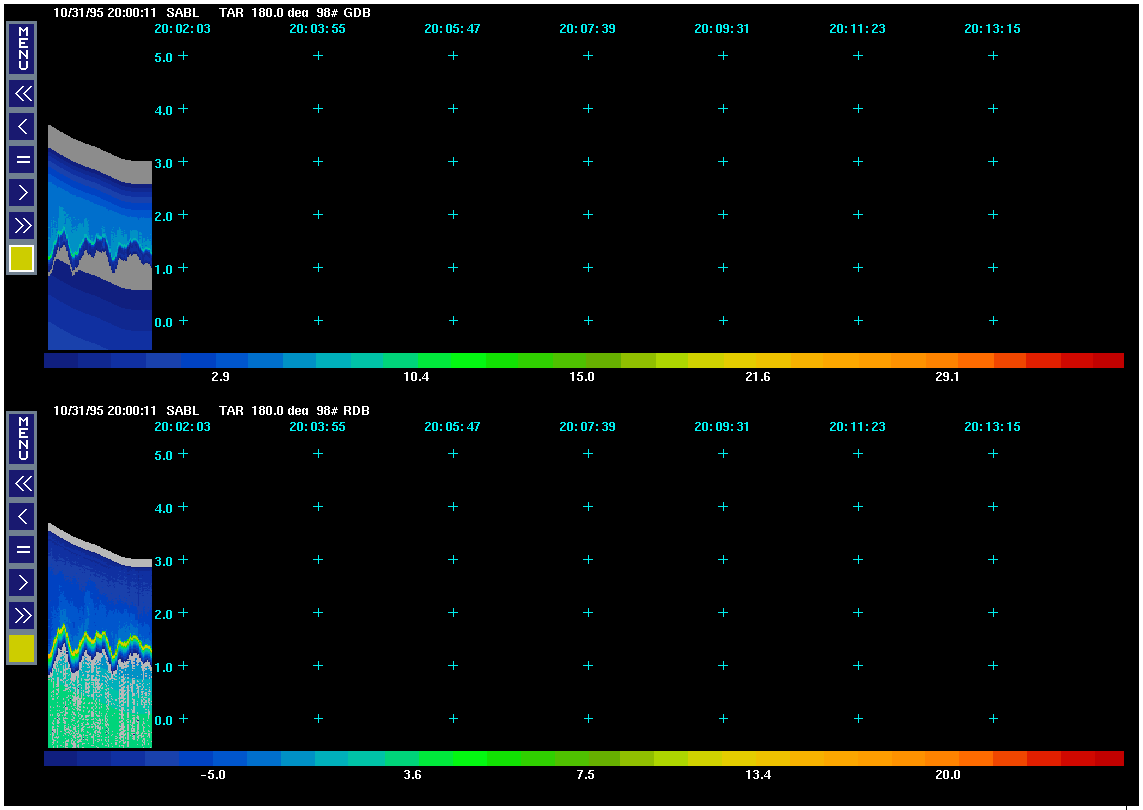Pick the dark blue end of RDB color bar
Screen dimensions: 1143x810
(61, 759)
